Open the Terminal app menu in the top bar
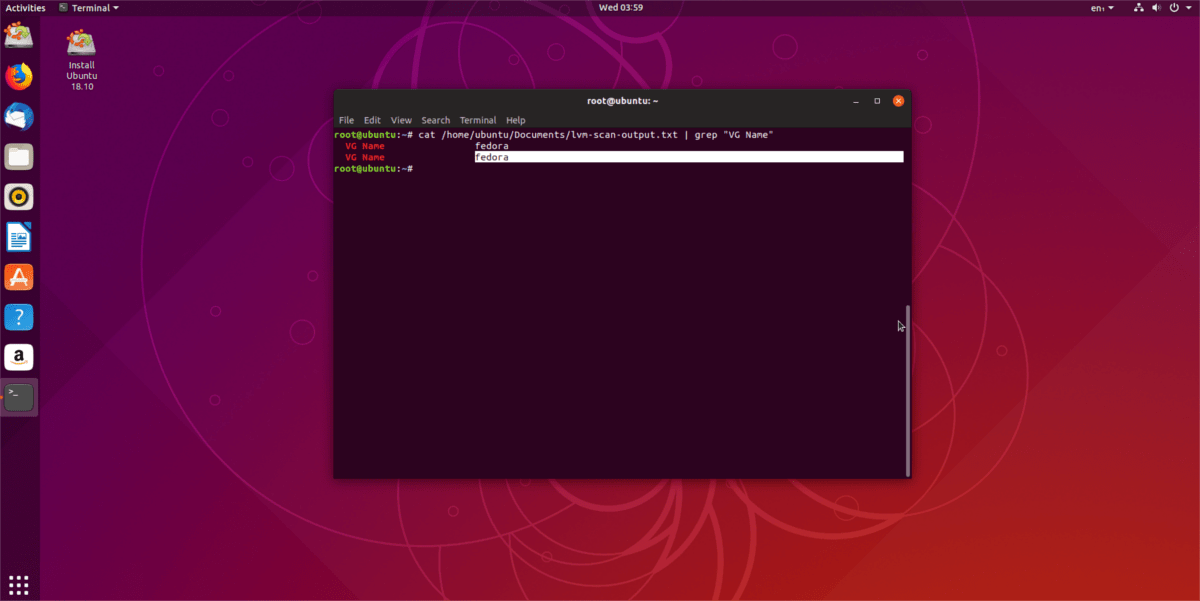The image size is (1200, 601). click(88, 7)
